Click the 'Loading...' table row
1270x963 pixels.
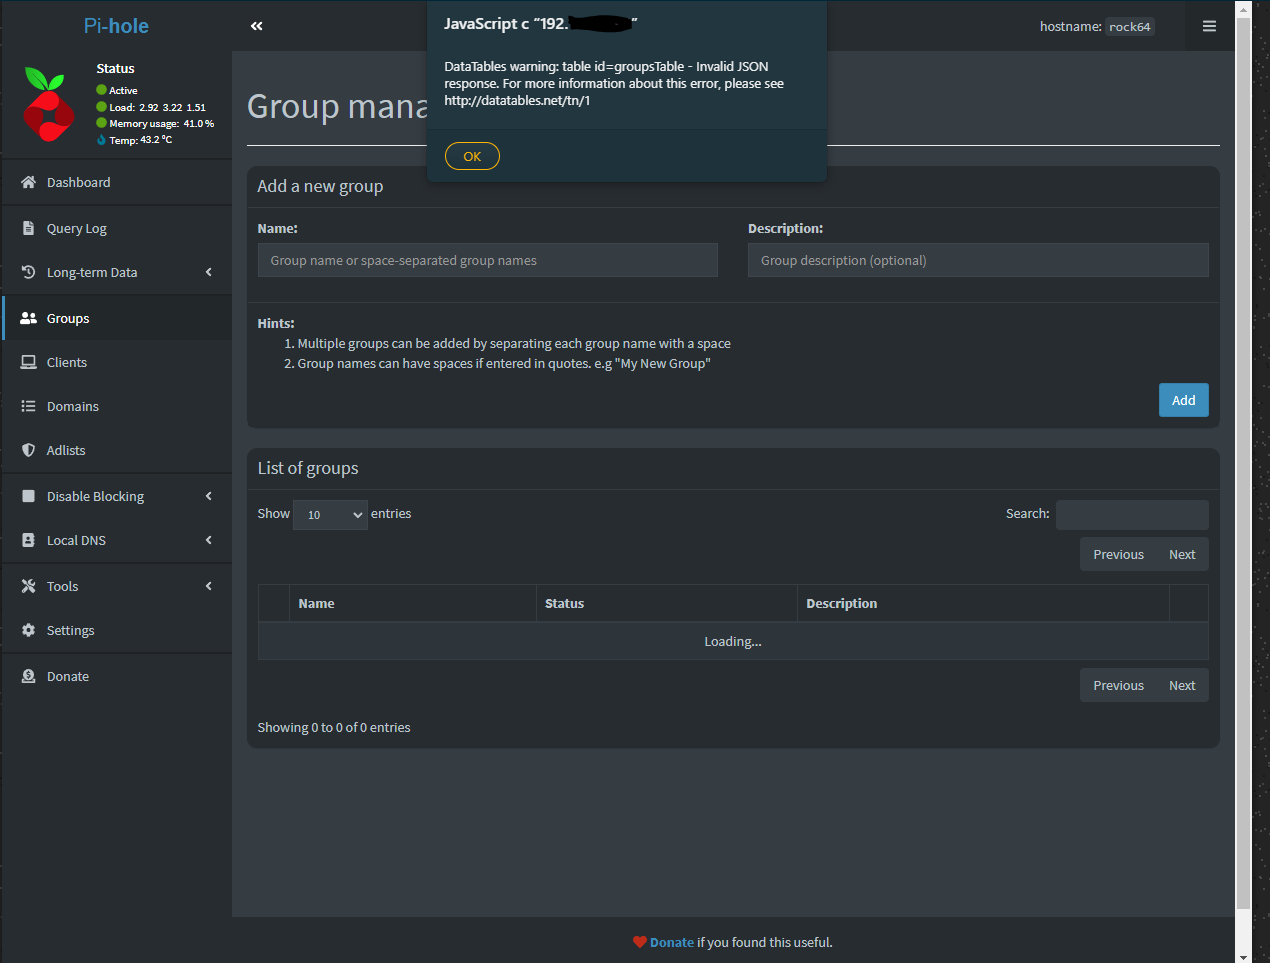coord(733,641)
